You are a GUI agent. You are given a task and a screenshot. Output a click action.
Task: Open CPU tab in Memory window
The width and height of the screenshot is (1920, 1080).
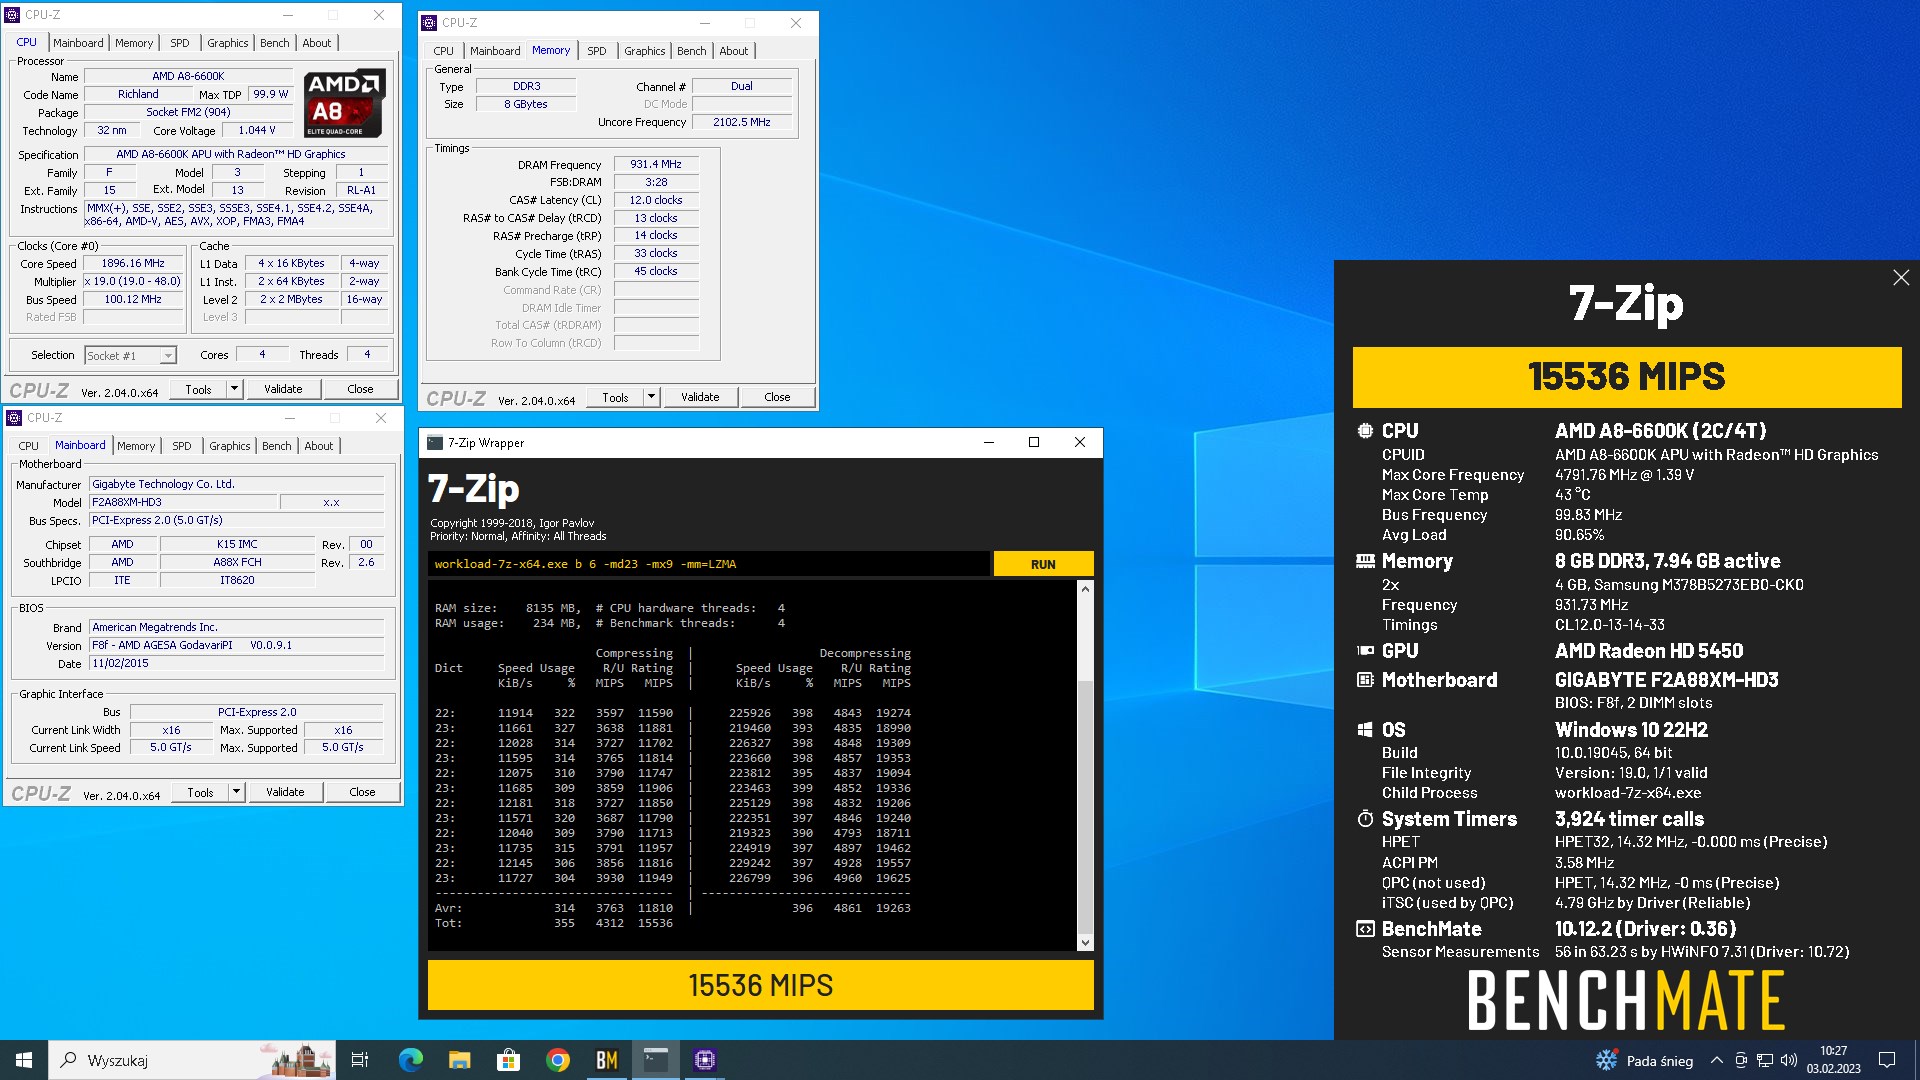[x=444, y=51]
